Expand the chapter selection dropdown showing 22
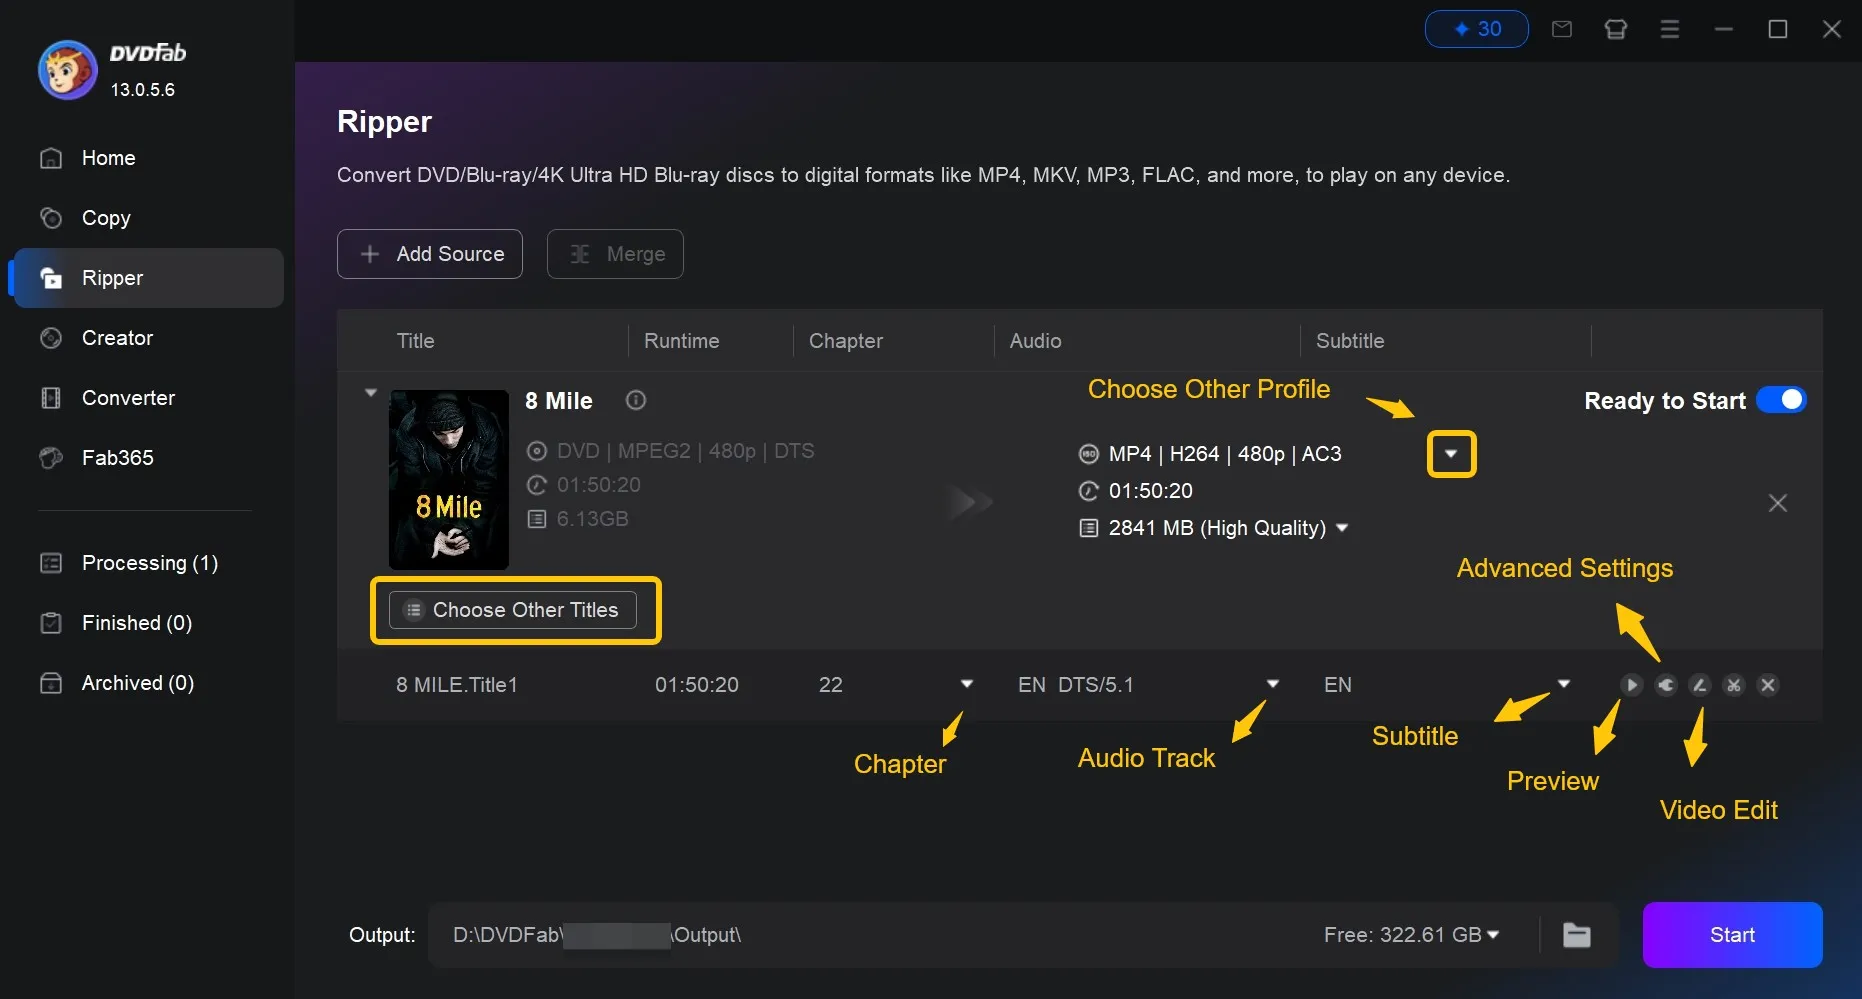Image resolution: width=1862 pixels, height=999 pixels. pos(966,684)
